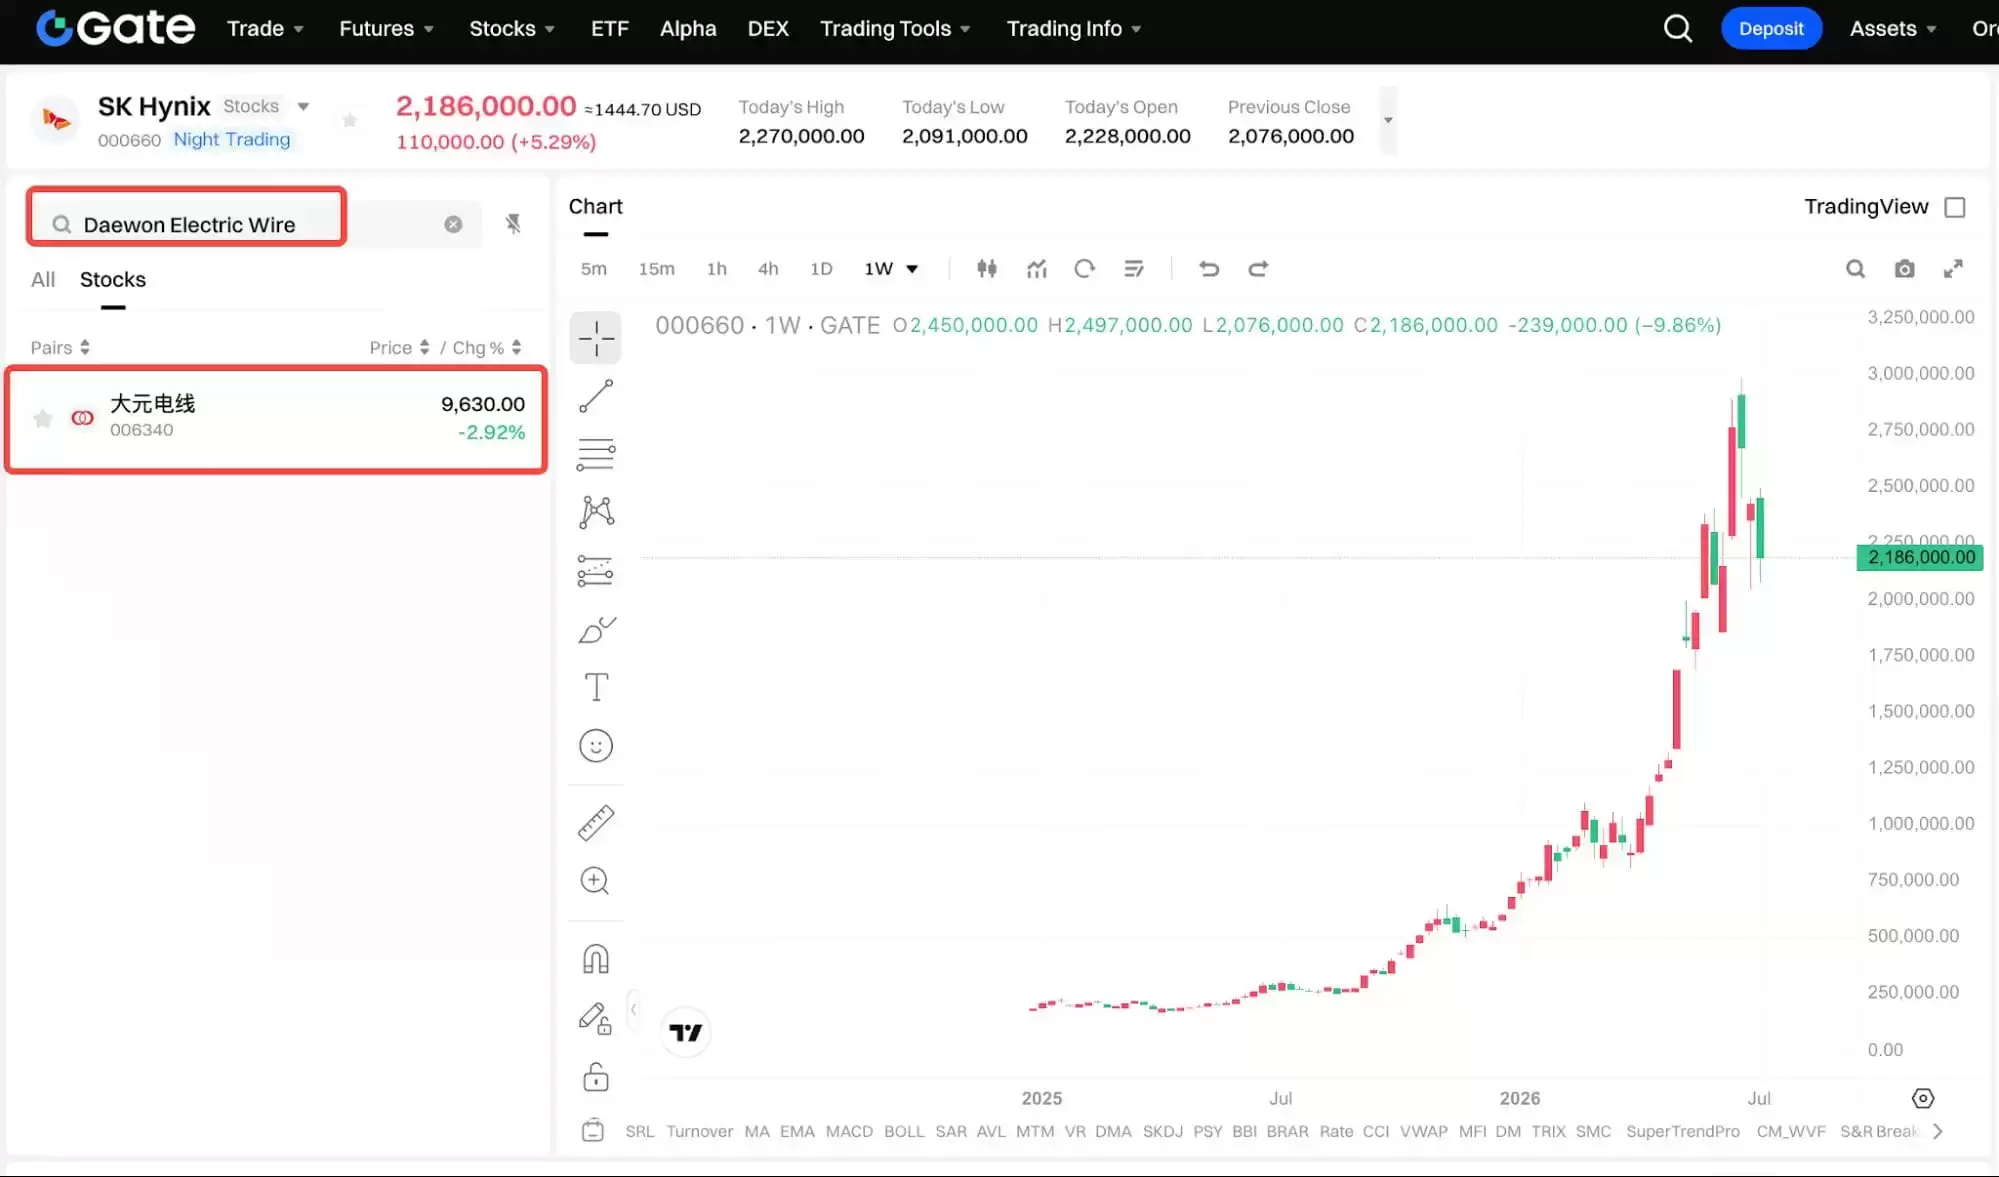Open the forecasting and measurement tools

[596, 571]
